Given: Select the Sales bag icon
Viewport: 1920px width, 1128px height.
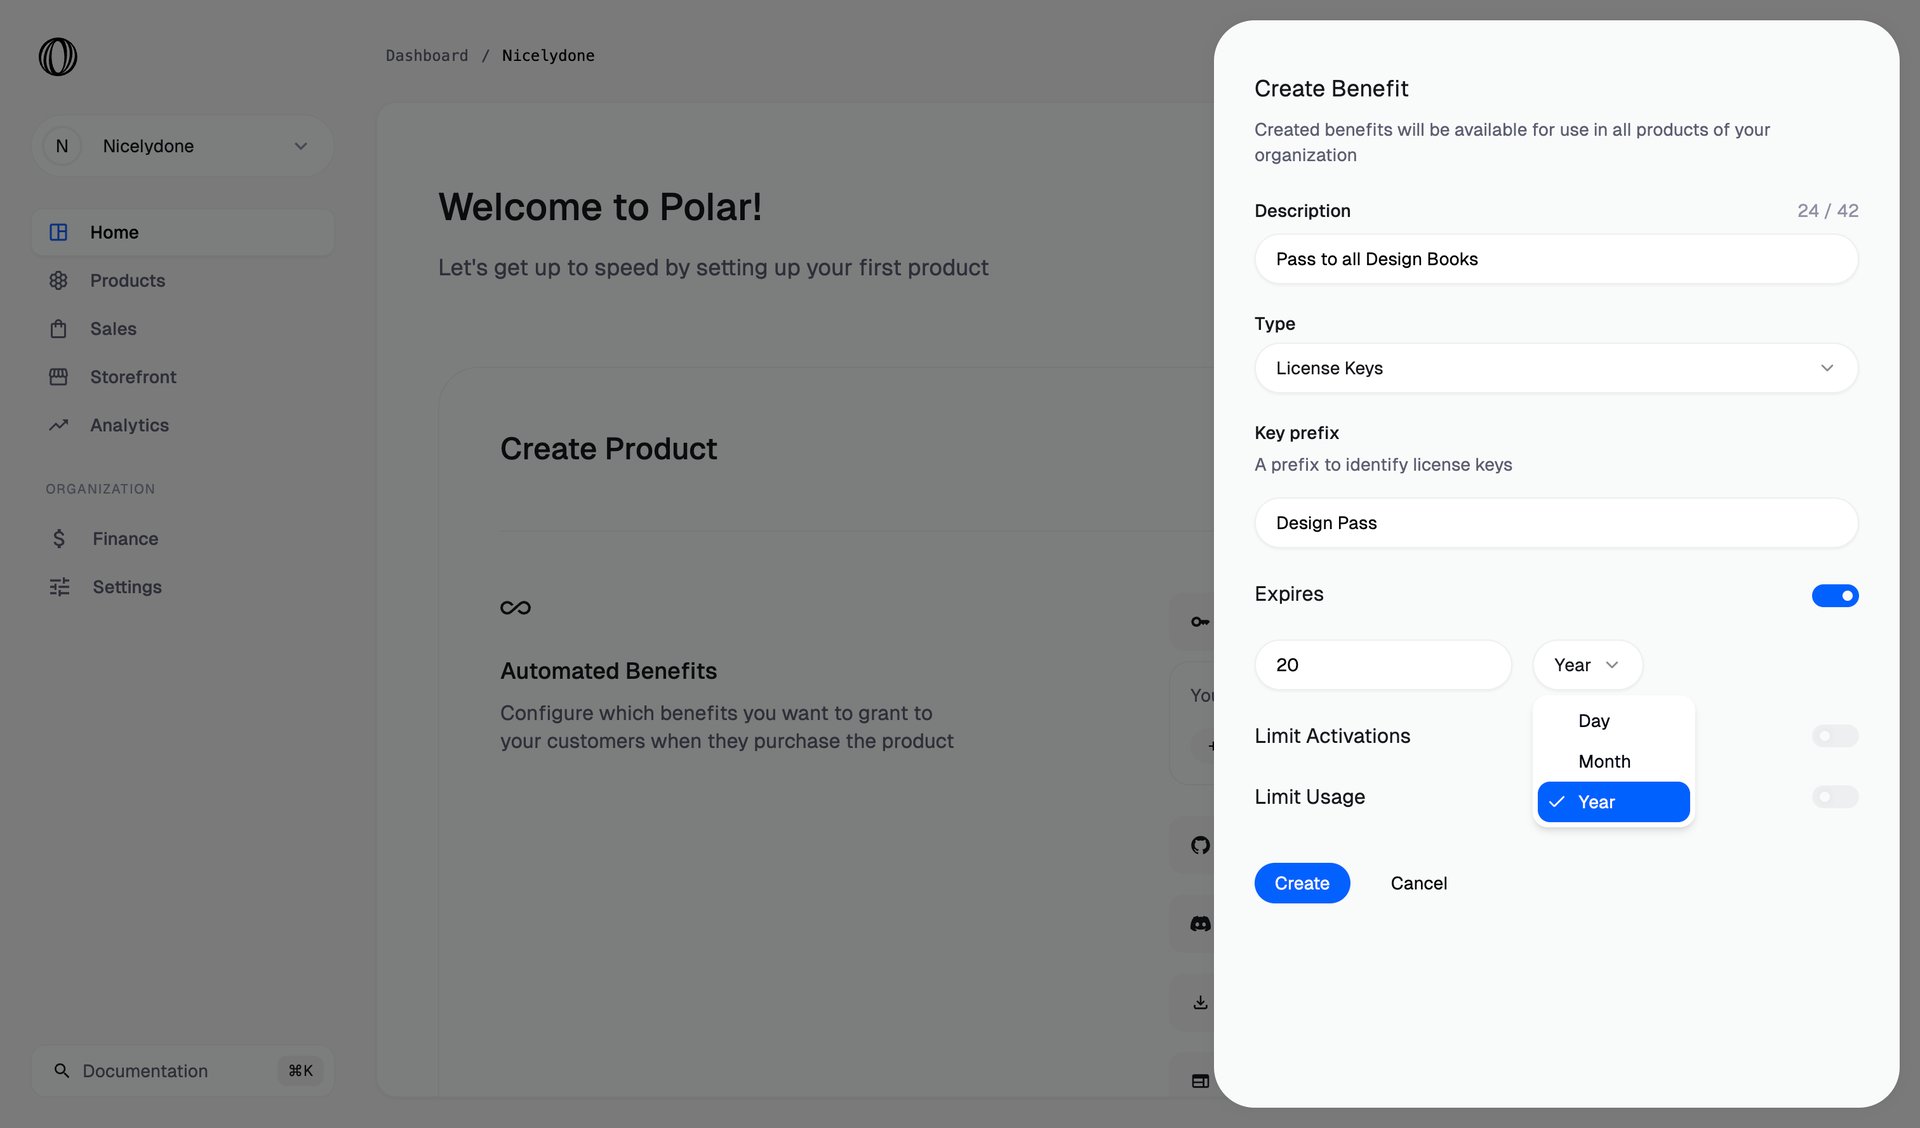Looking at the screenshot, I should coord(59,328).
